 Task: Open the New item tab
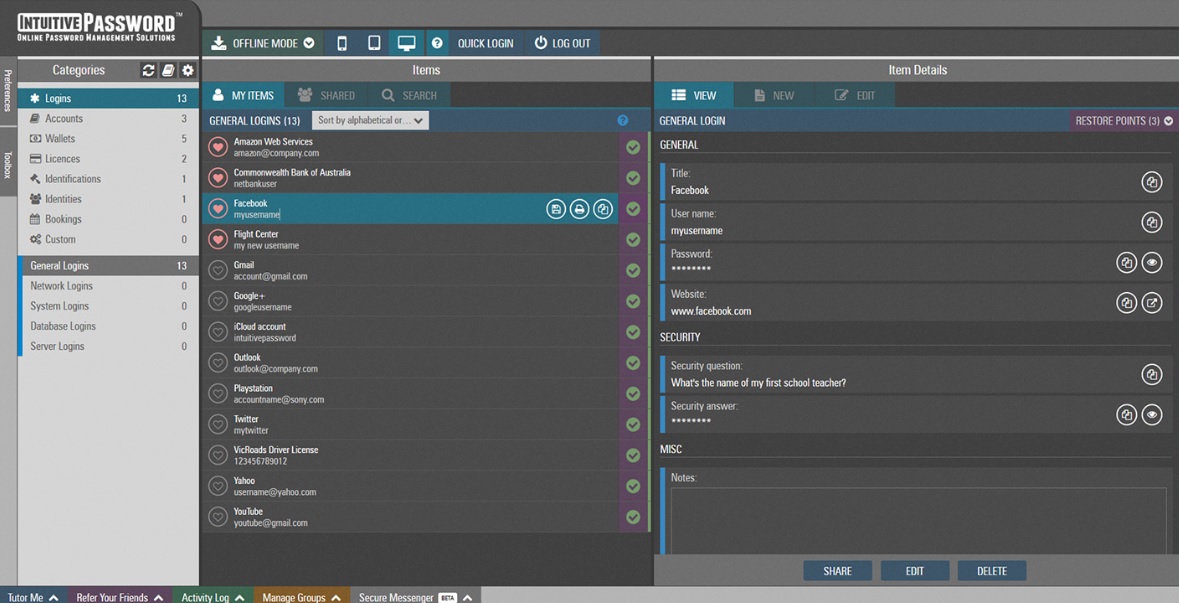pos(774,95)
